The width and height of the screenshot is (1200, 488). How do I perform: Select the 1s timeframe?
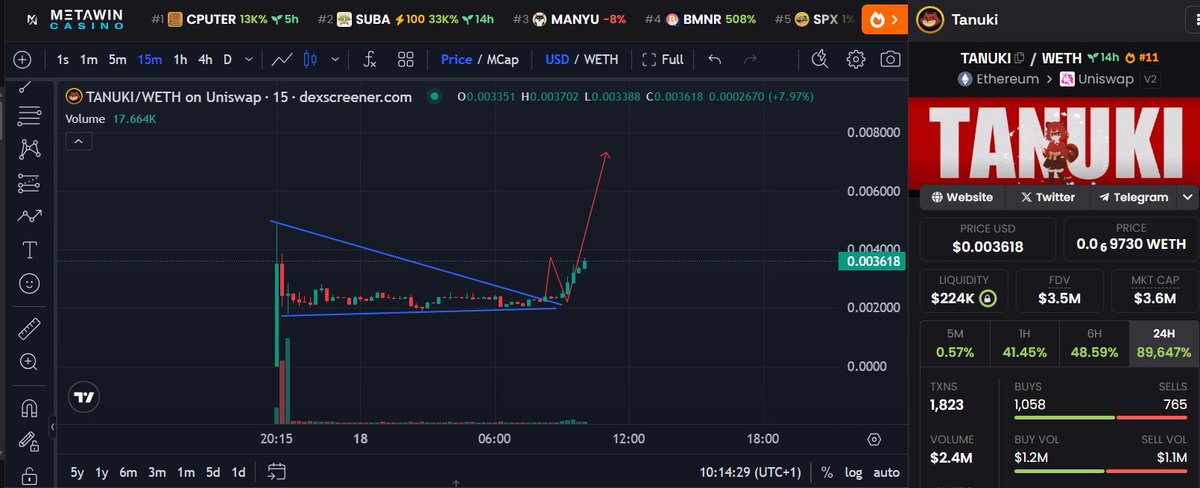click(63, 59)
